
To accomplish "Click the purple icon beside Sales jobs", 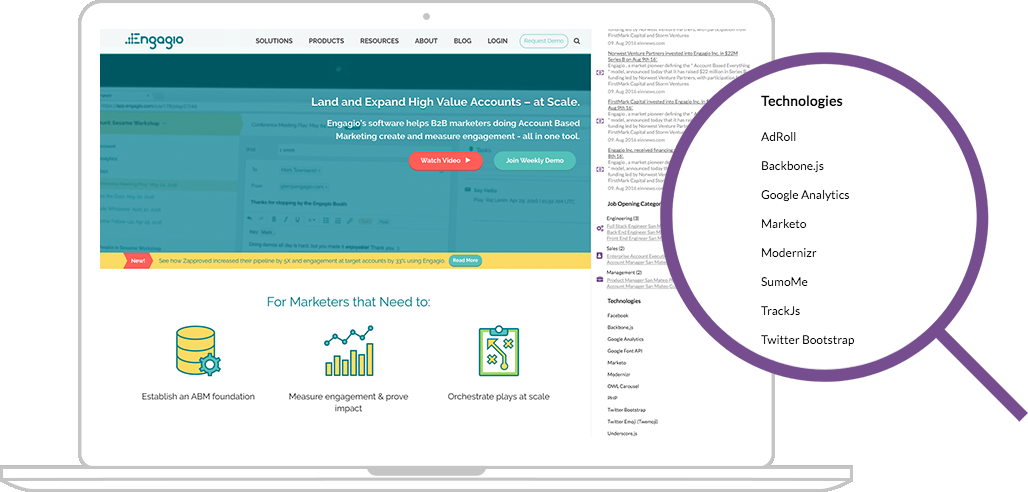I will tap(599, 255).
